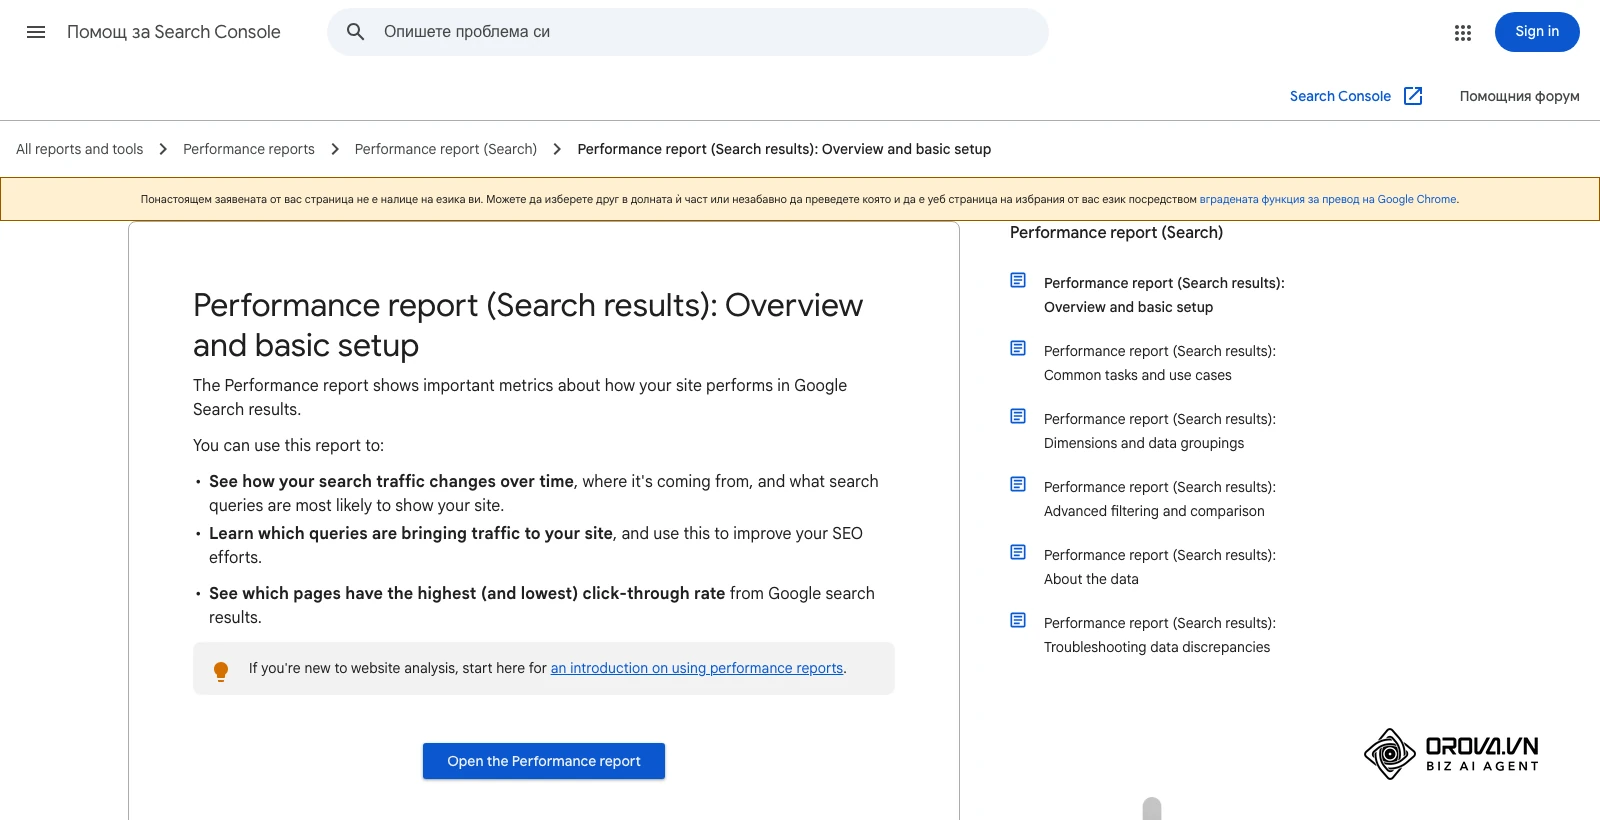Viewport: 1600px width, 820px height.
Task: Open Chrome built-in translate function link
Action: click(1328, 199)
